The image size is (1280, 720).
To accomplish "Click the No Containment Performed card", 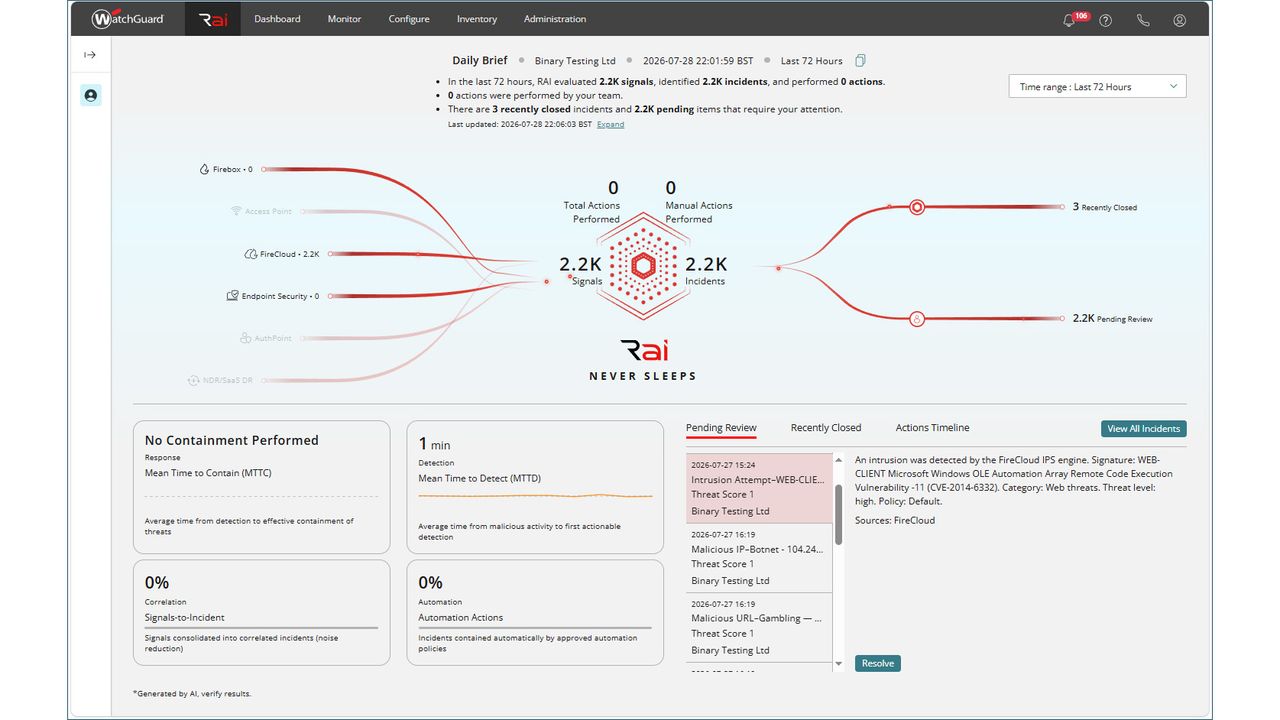I will coord(261,486).
